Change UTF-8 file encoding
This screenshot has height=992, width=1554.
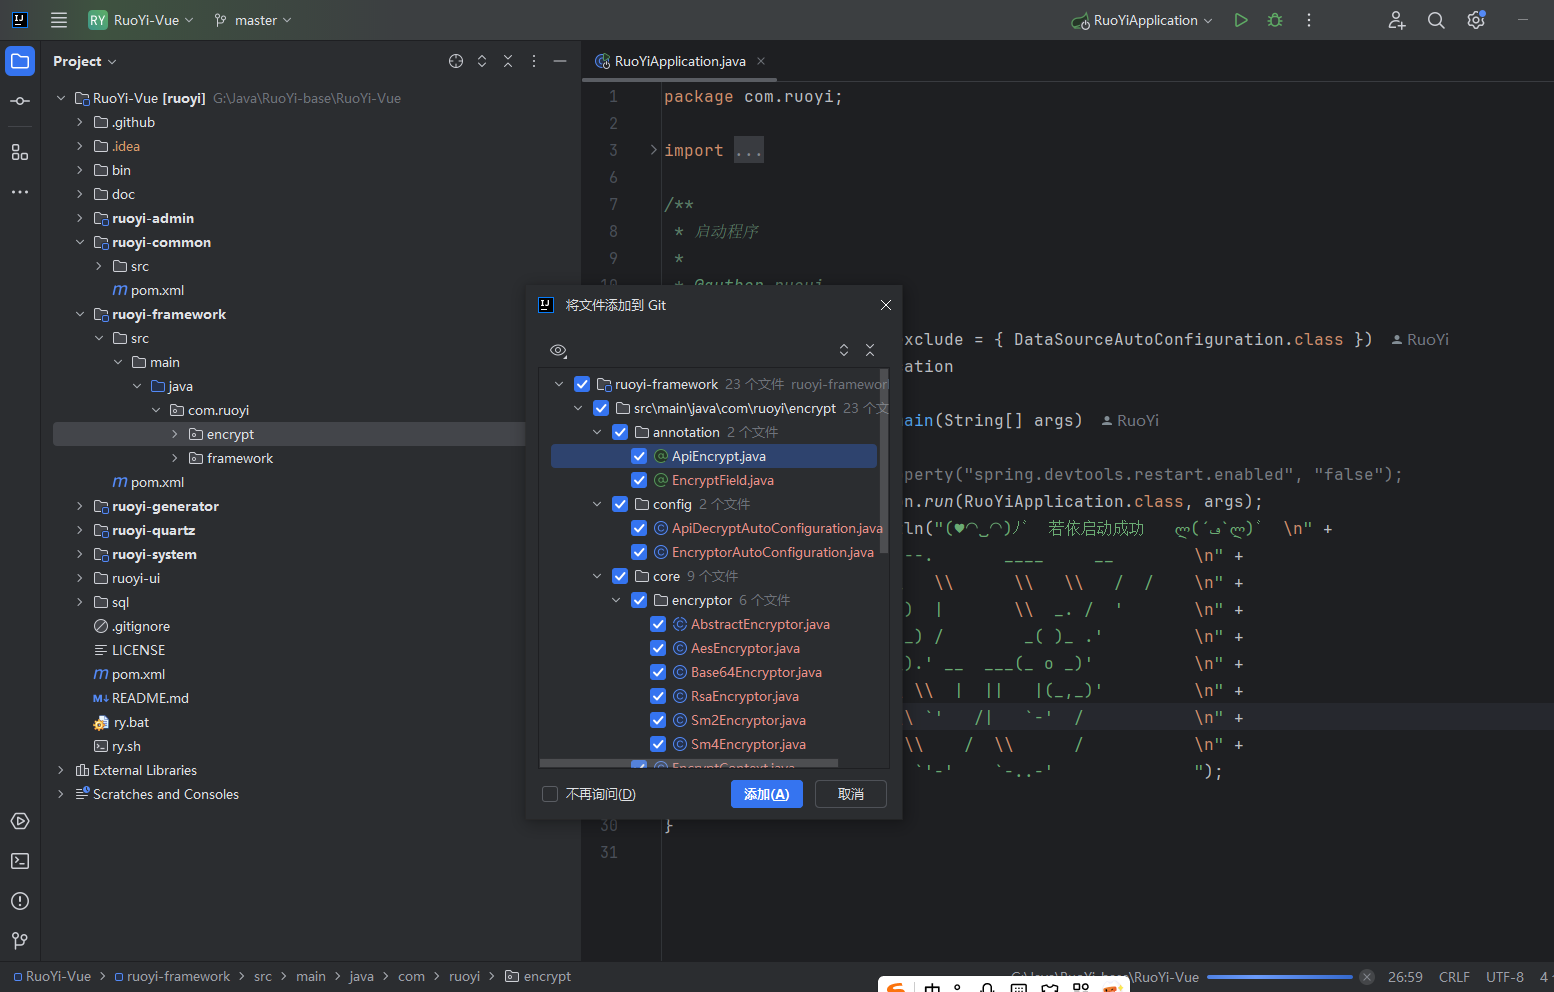click(x=1505, y=977)
